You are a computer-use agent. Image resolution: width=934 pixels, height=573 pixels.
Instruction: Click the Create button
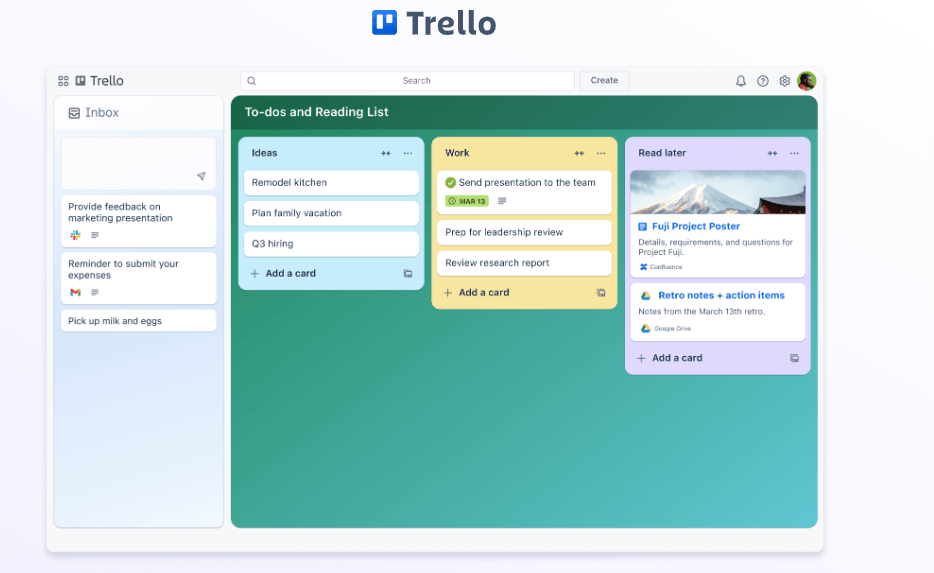coord(604,80)
